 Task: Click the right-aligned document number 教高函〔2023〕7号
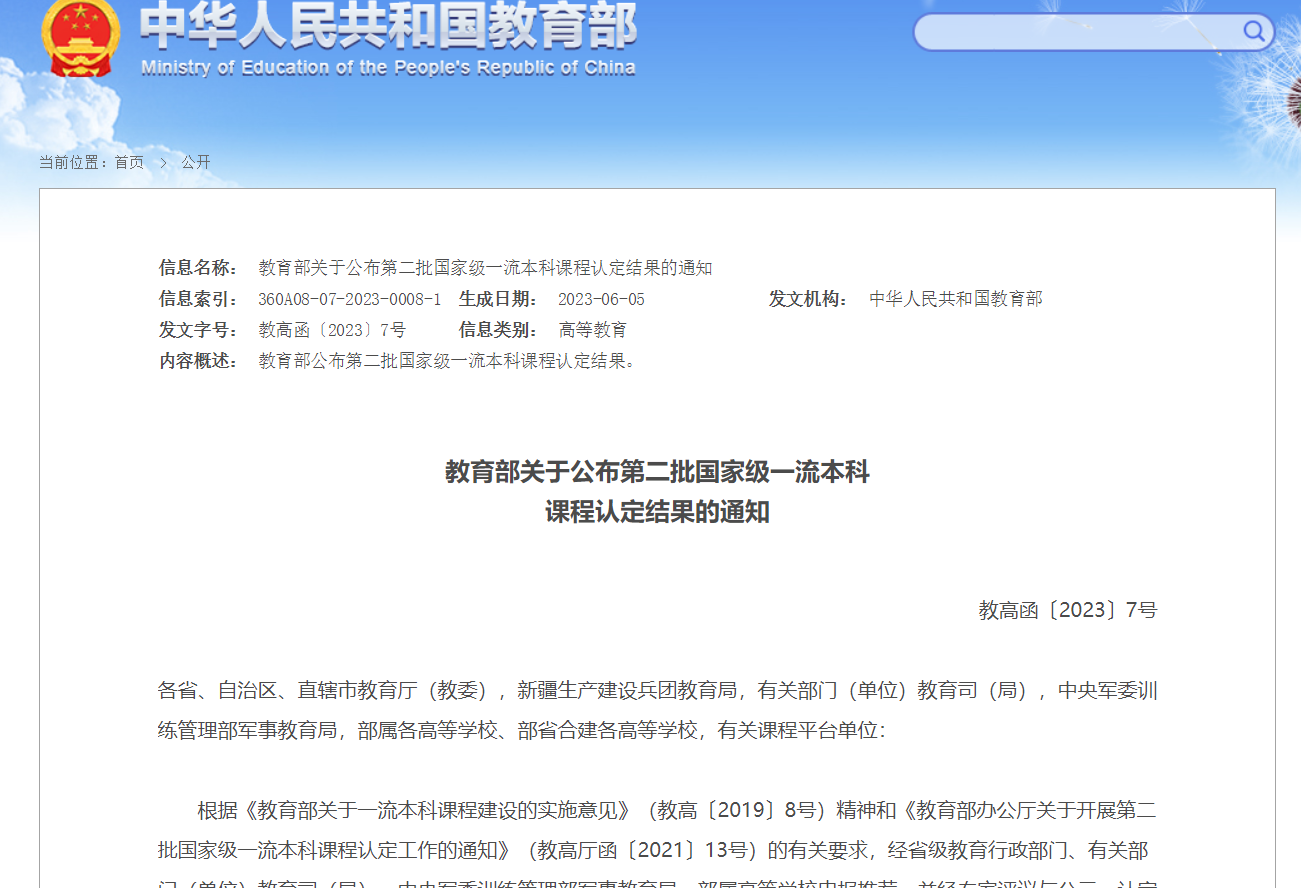1067,610
